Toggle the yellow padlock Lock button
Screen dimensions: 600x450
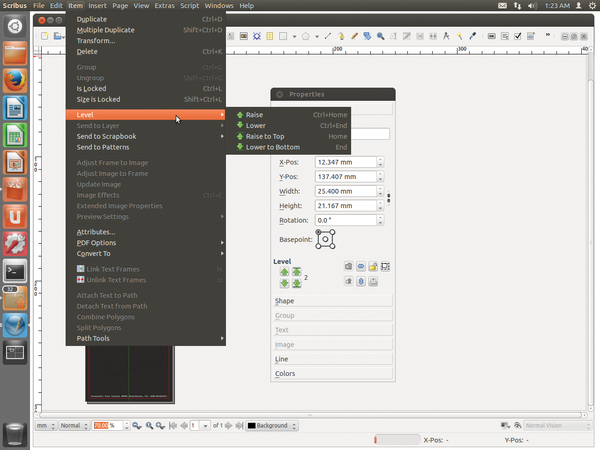pyautogui.click(x=373, y=266)
